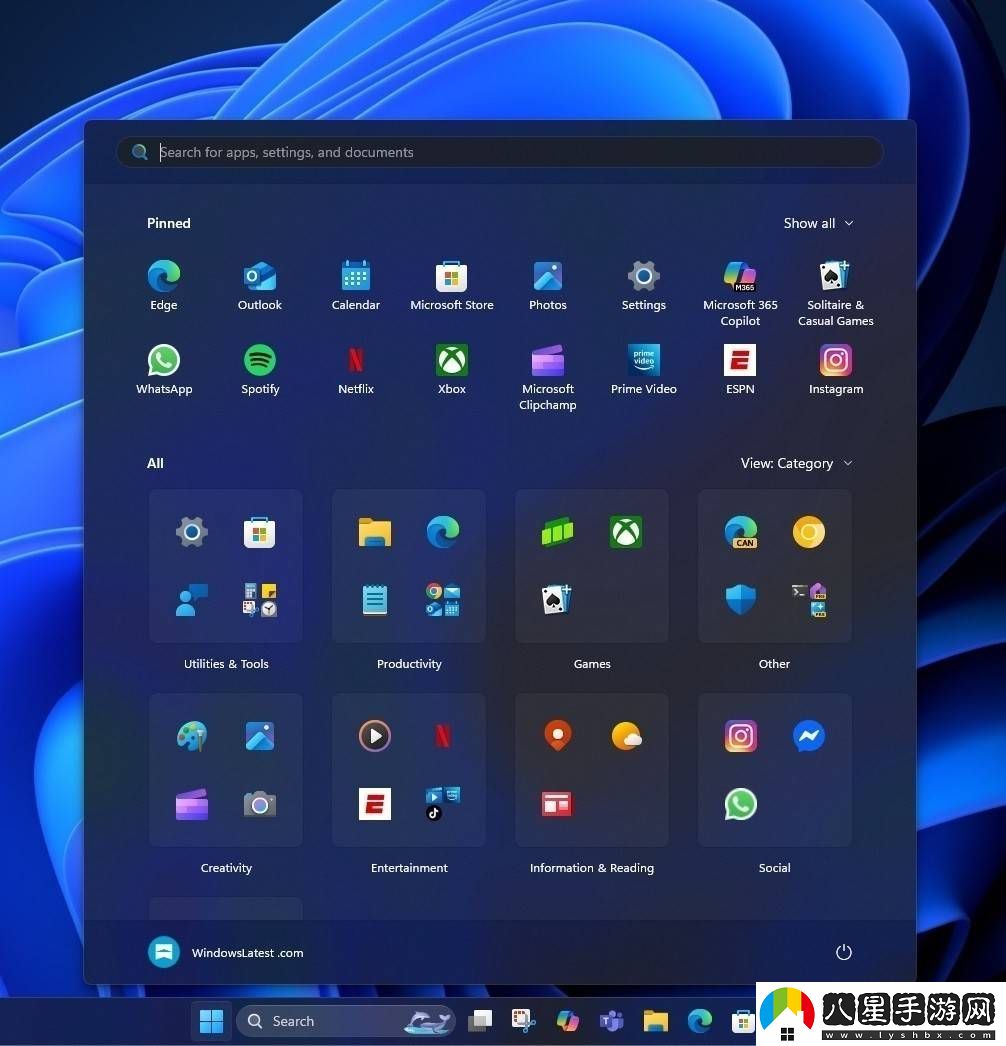Viewport: 1006px width, 1046px height.
Task: Launch Prime Video
Action: tap(643, 361)
